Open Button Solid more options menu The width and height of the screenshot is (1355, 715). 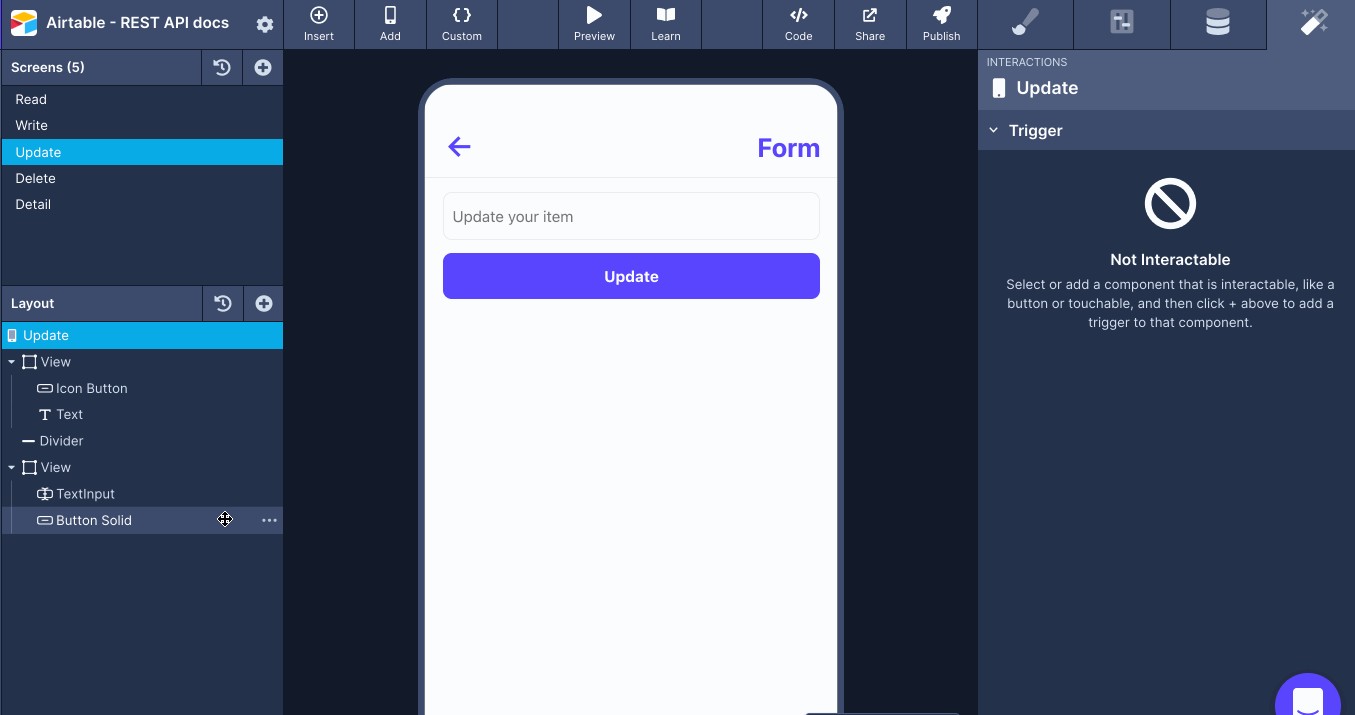click(x=269, y=520)
